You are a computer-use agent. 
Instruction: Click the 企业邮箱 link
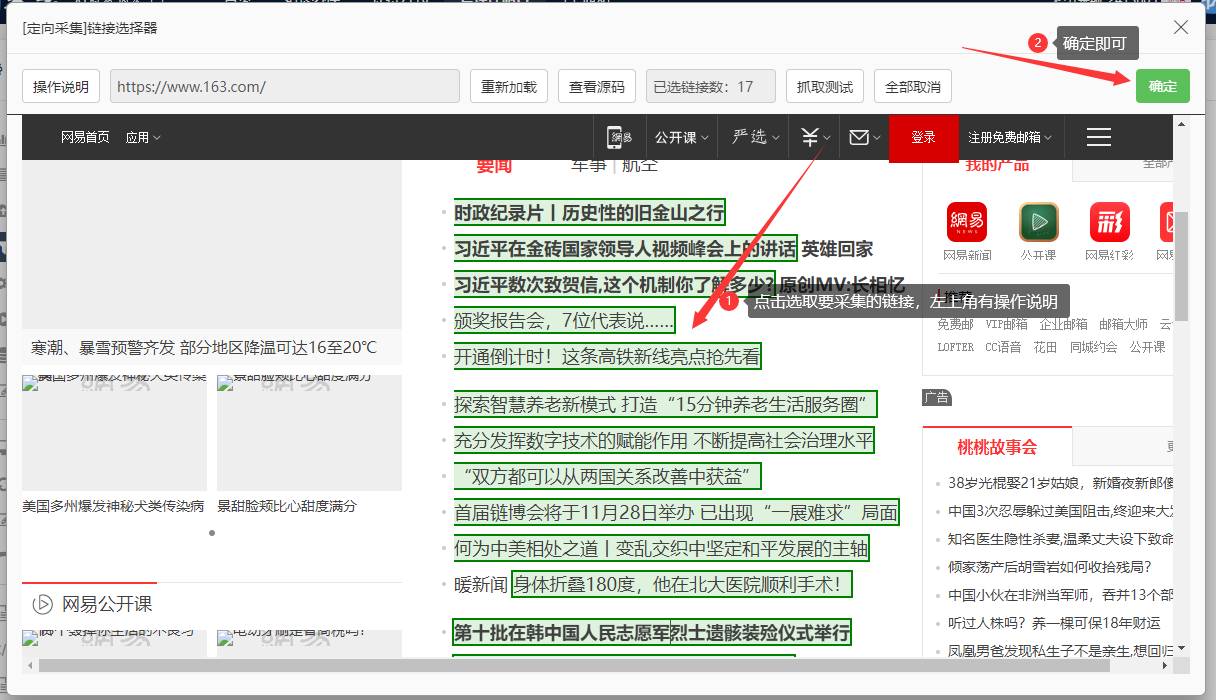click(x=1063, y=324)
